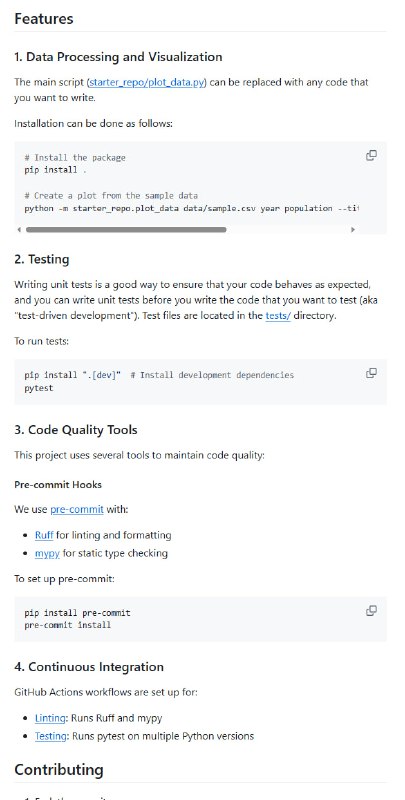Click the pytest line in the code block
Screen dimensions: 405x800
39,388
